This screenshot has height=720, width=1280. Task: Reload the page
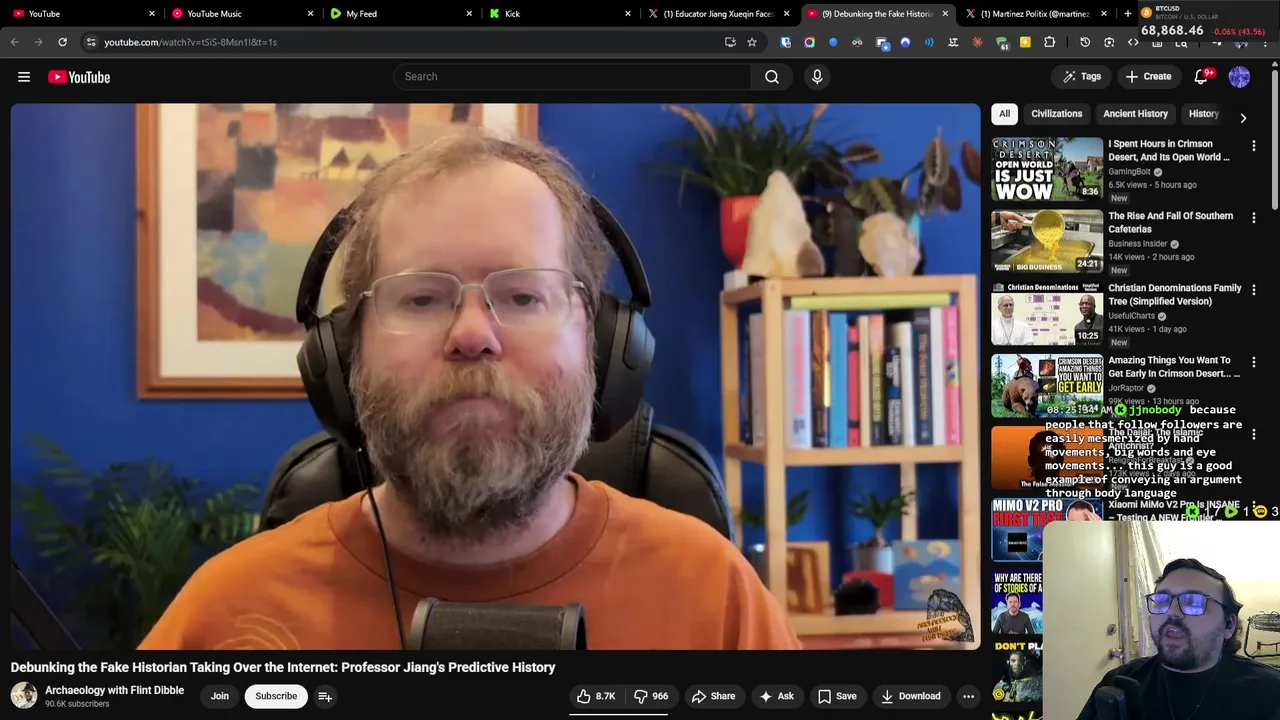tap(62, 42)
